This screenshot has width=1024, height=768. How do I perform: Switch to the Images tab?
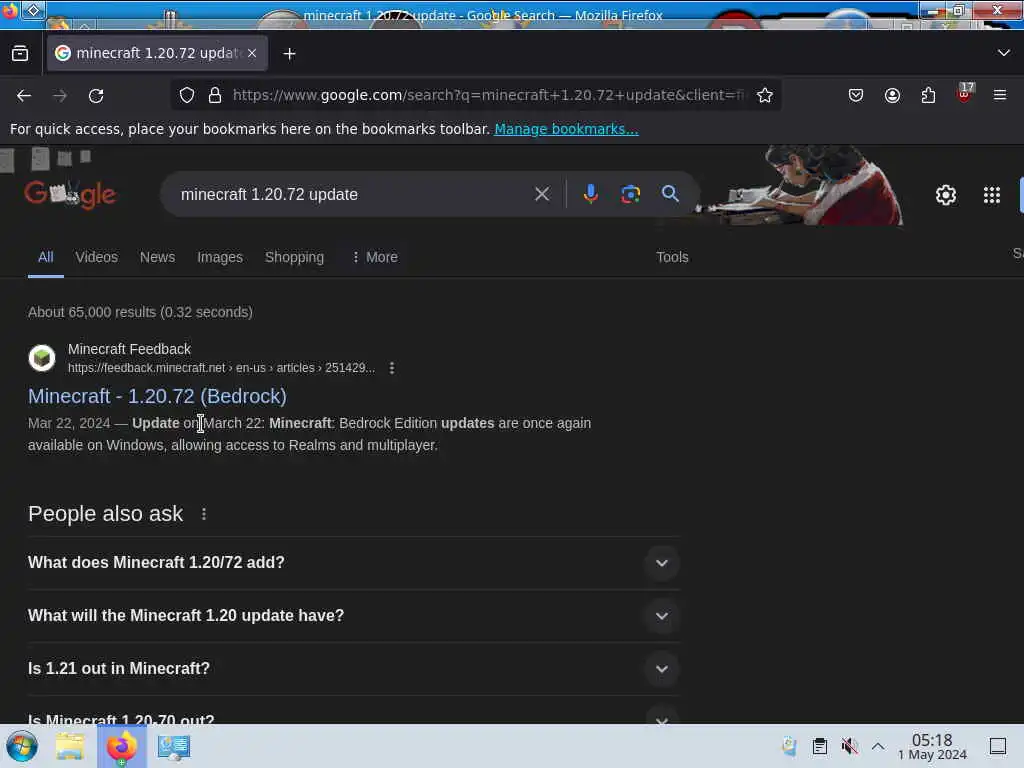[x=220, y=257]
